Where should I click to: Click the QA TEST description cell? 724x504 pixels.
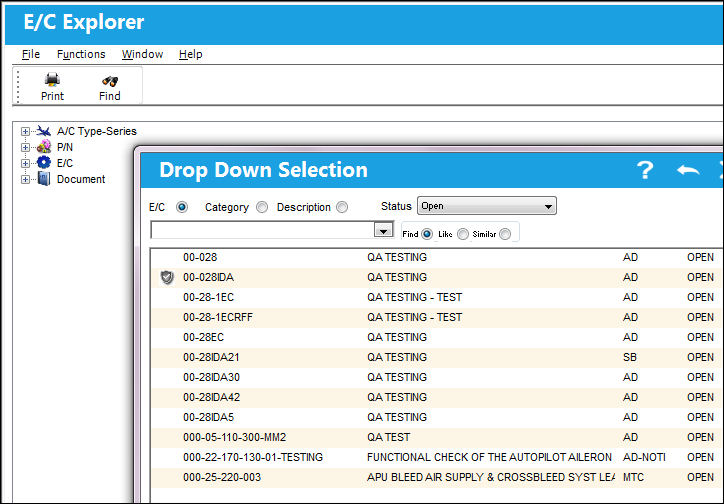[x=389, y=438]
